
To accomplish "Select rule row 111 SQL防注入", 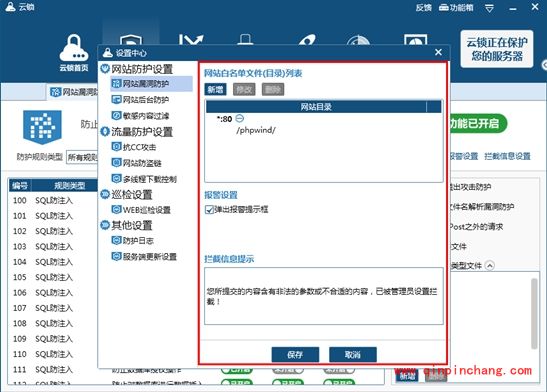I will pyautogui.click(x=54, y=369).
